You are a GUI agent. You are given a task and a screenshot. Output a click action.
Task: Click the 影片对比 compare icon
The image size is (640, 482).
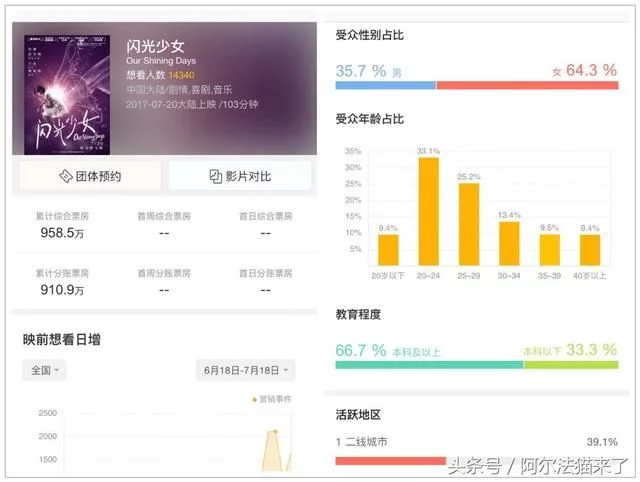click(215, 176)
